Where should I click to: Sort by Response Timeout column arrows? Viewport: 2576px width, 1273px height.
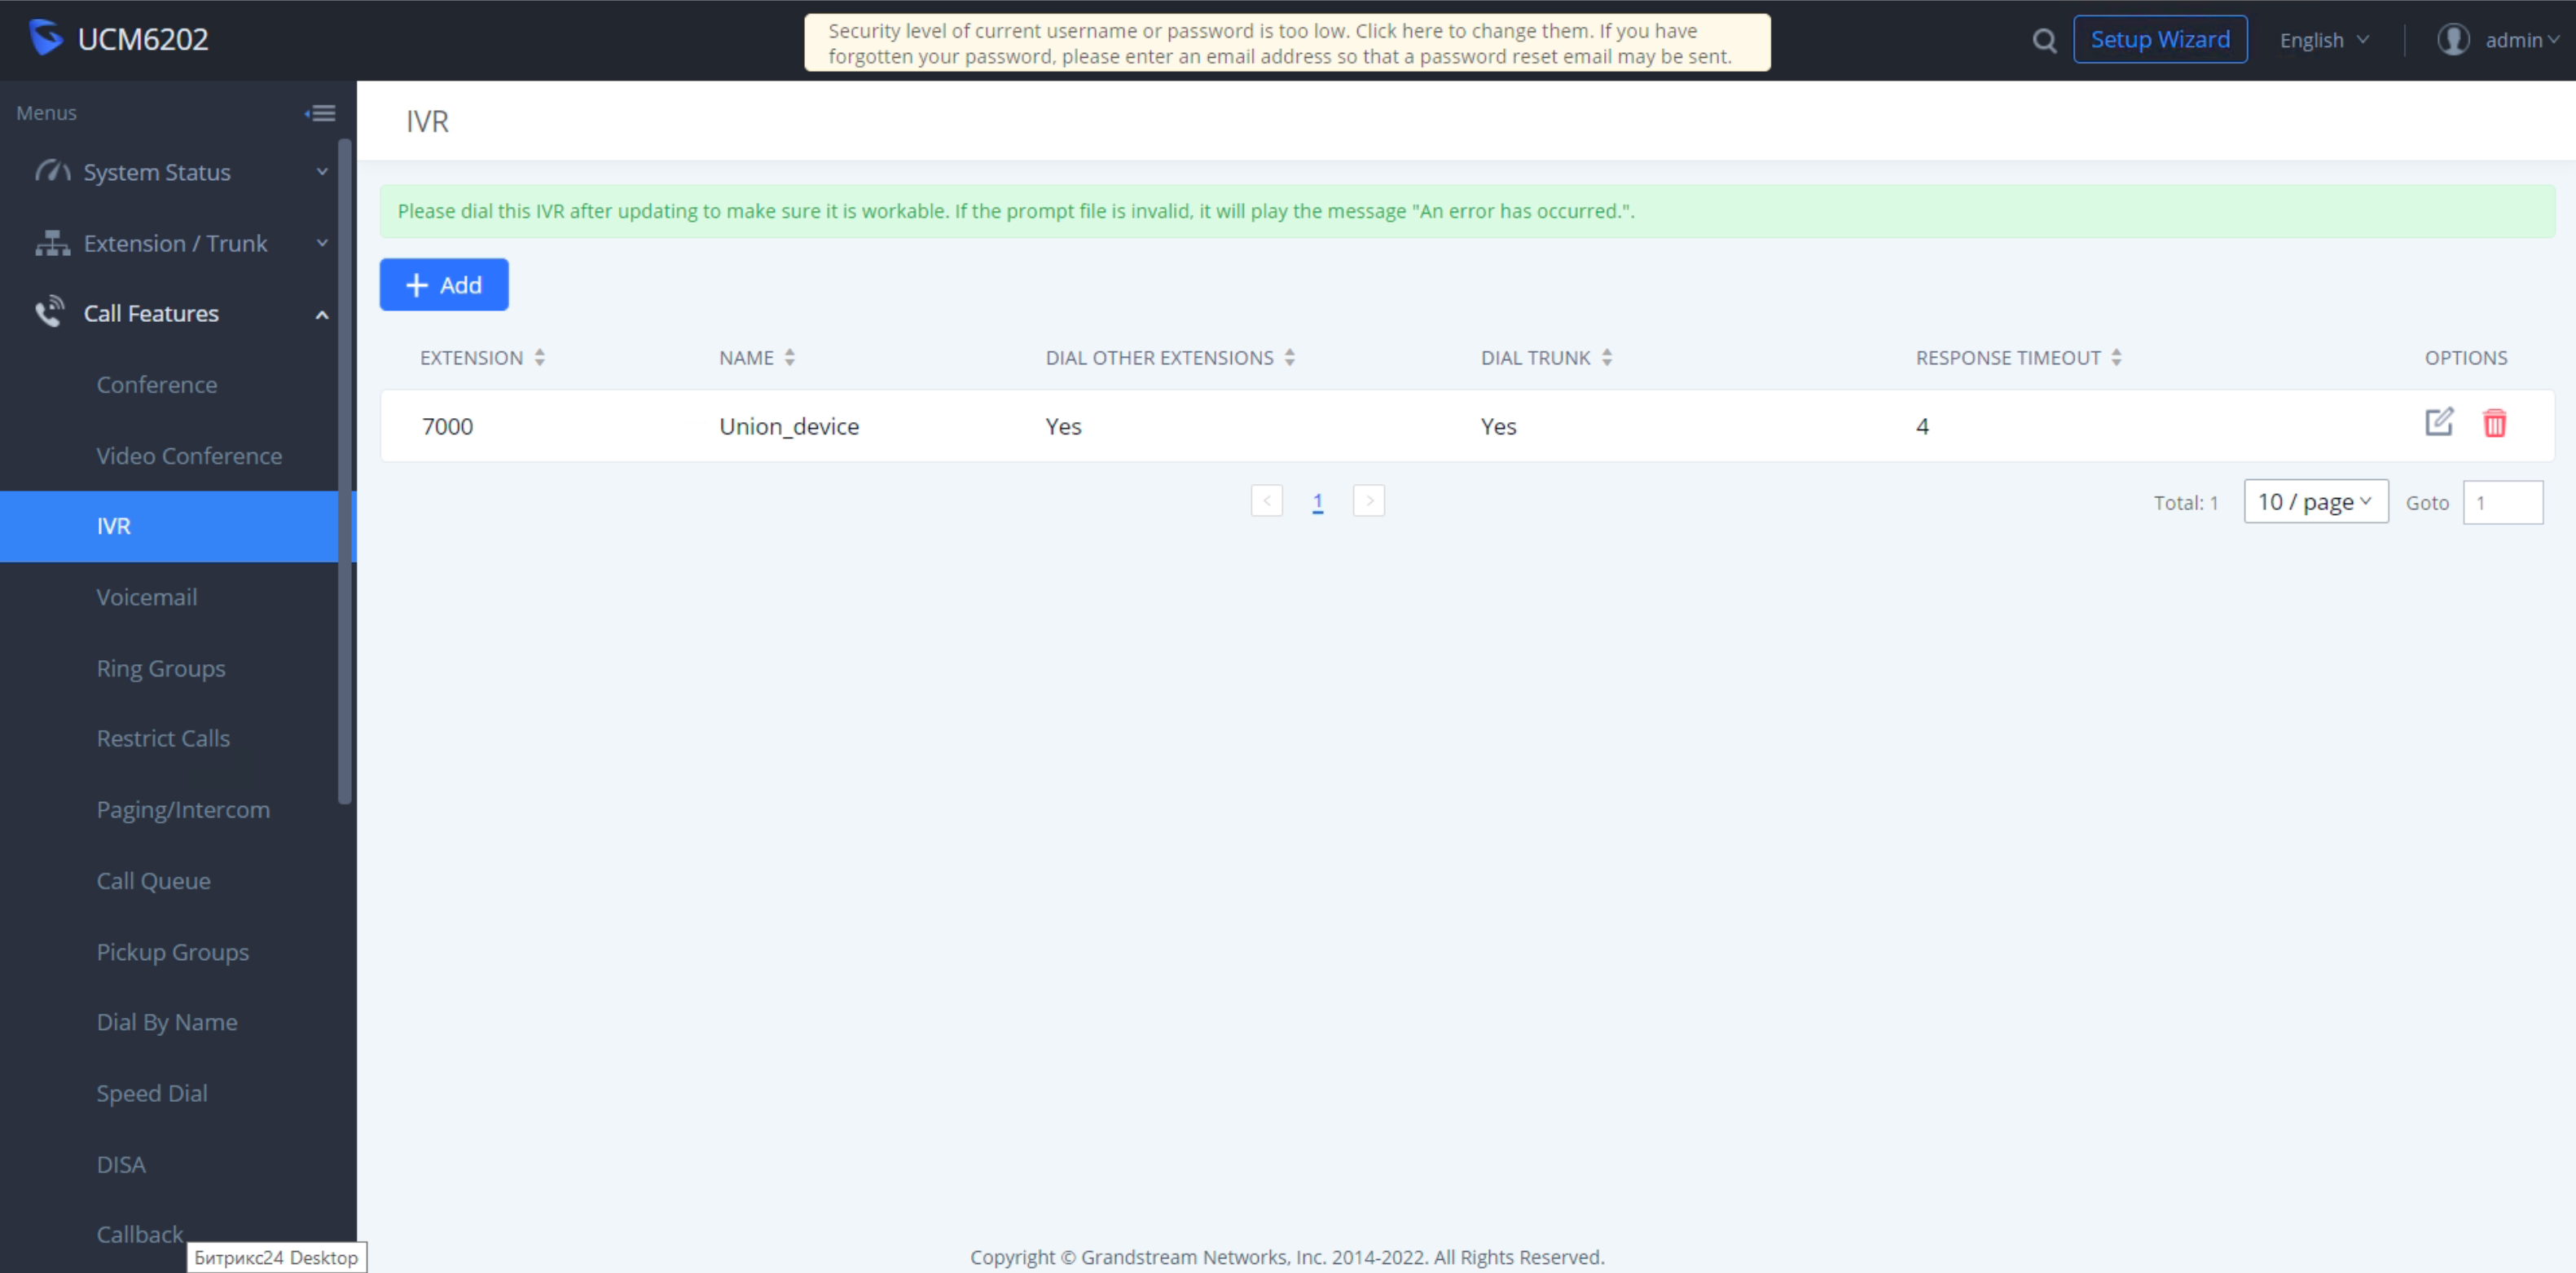pyautogui.click(x=2115, y=358)
